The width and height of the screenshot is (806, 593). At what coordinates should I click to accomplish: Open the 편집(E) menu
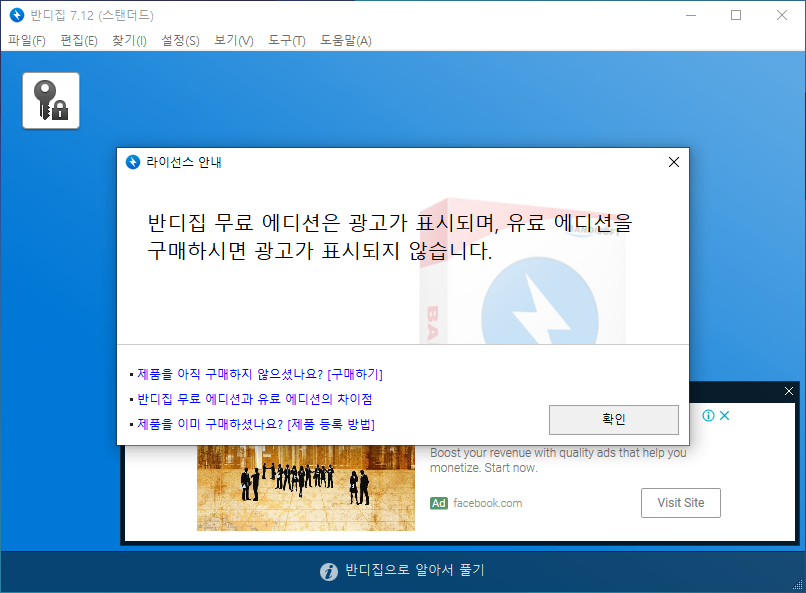point(79,40)
